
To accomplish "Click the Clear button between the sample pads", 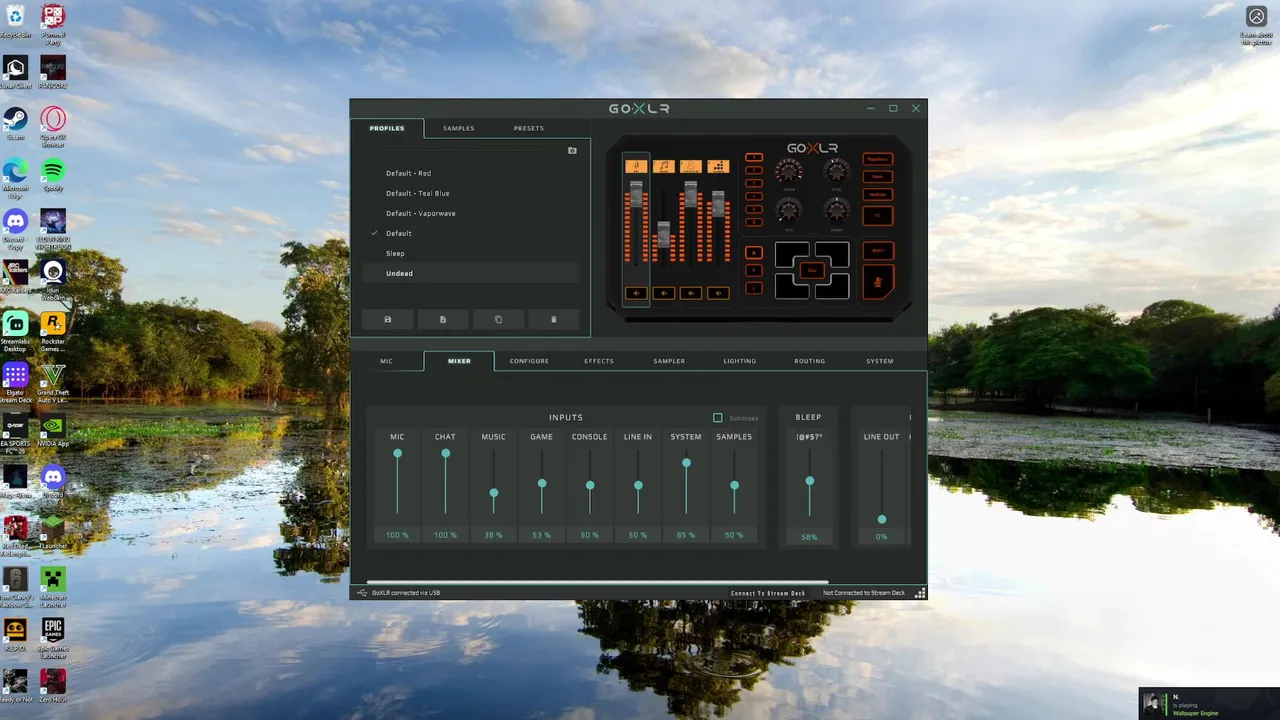I will [x=812, y=271].
